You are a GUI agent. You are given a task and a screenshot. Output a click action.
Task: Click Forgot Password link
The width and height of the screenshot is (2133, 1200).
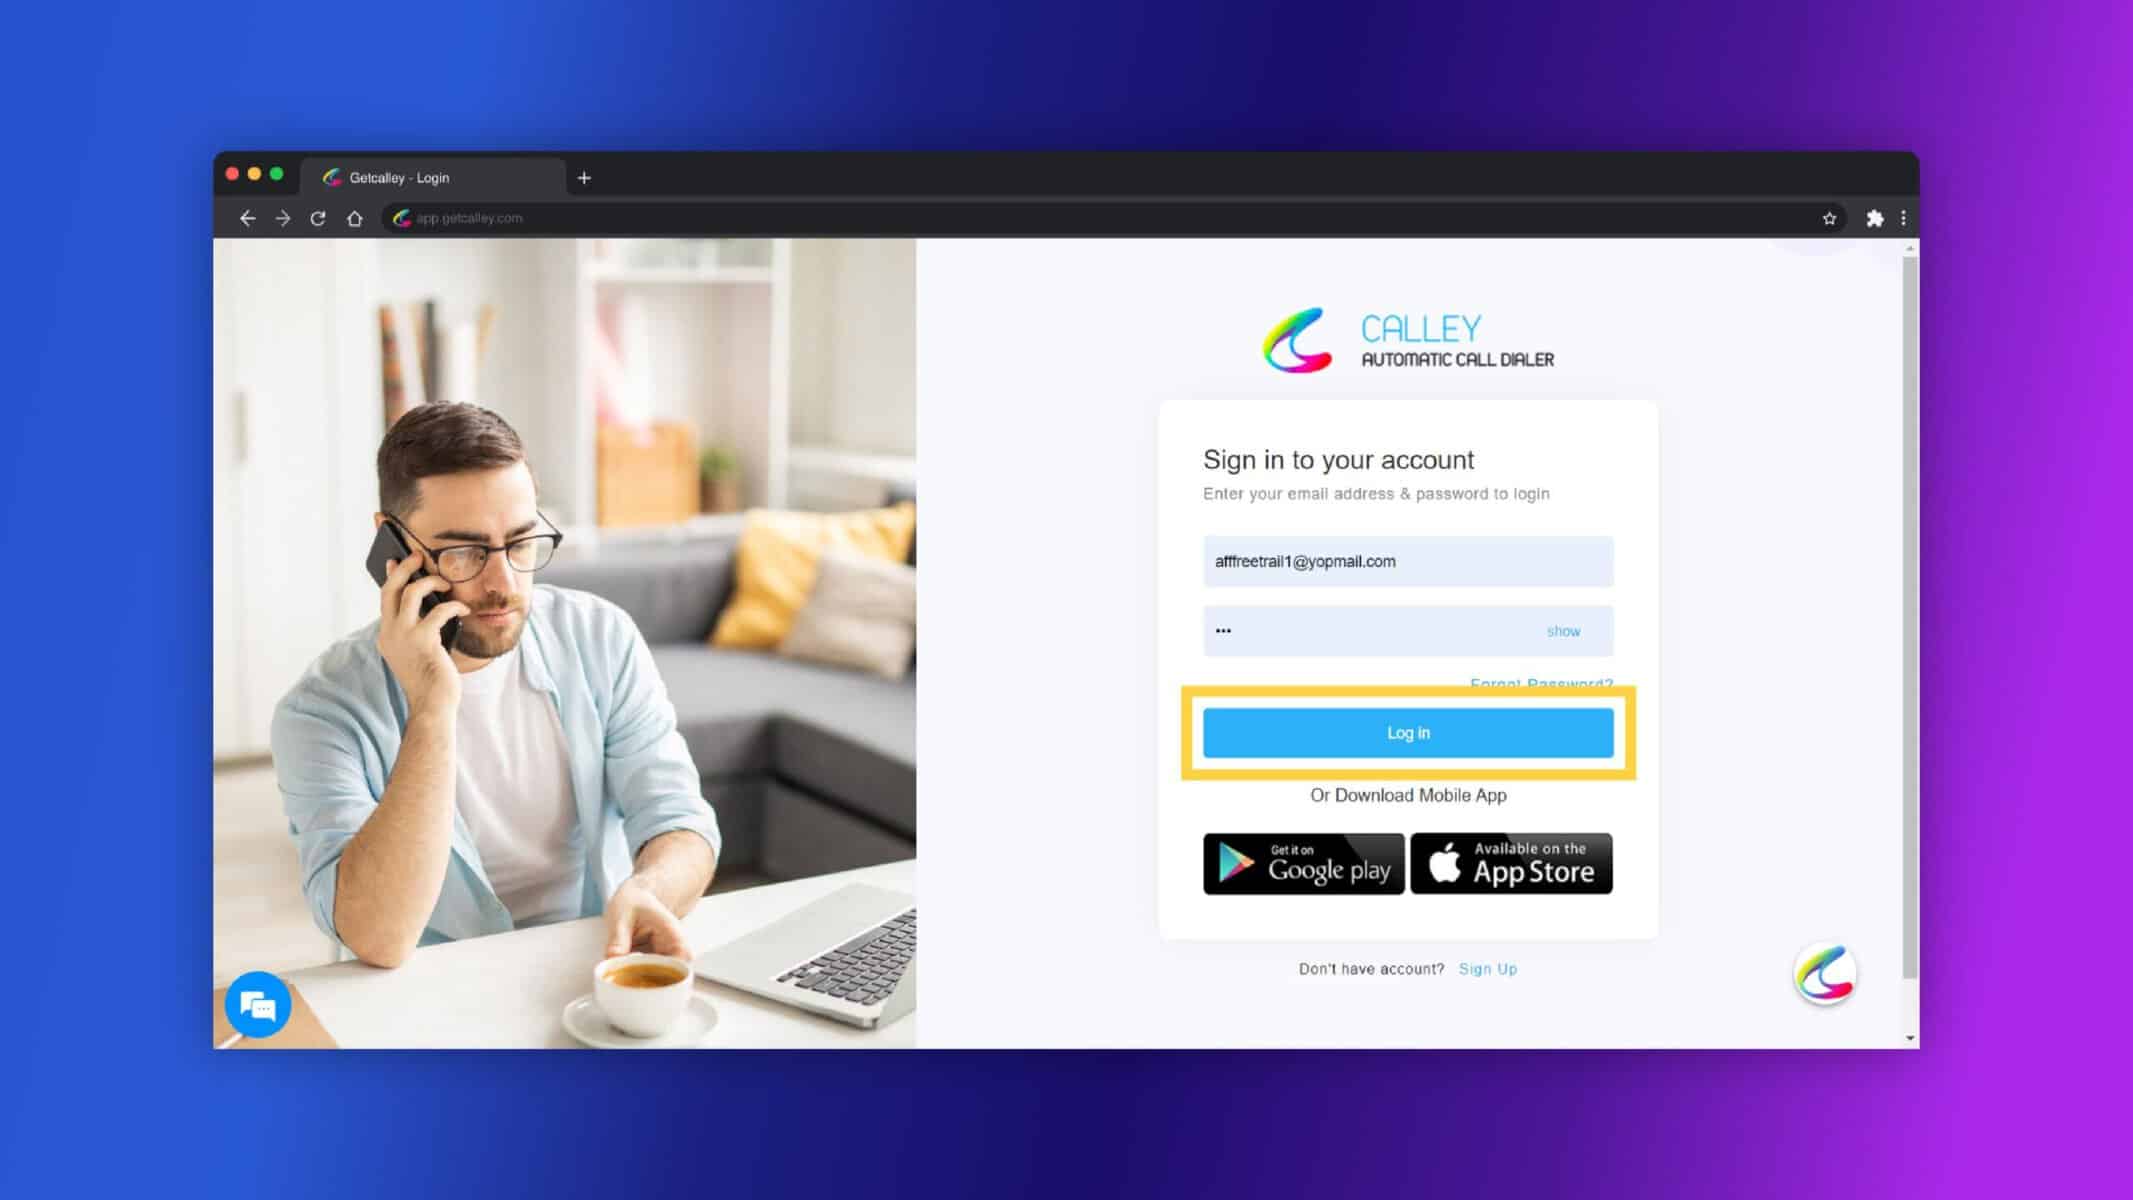point(1541,683)
